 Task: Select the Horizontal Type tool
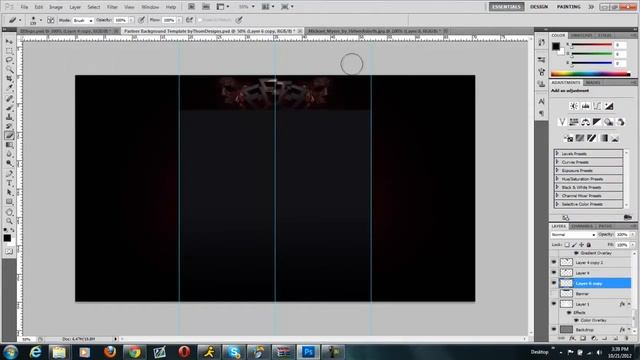[9, 183]
